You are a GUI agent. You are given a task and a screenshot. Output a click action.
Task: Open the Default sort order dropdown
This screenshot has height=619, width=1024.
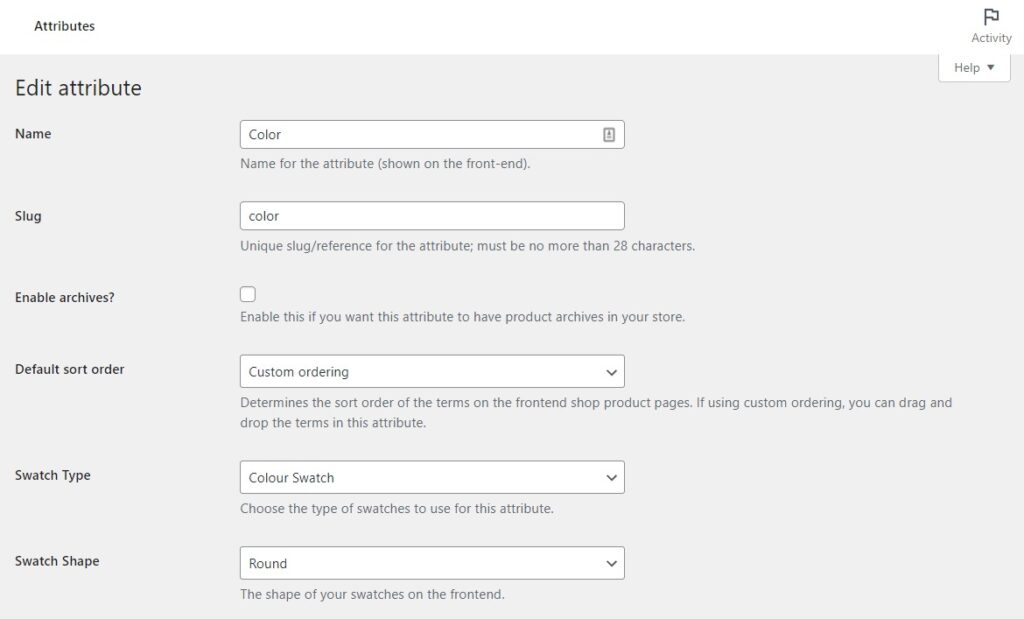click(x=432, y=371)
